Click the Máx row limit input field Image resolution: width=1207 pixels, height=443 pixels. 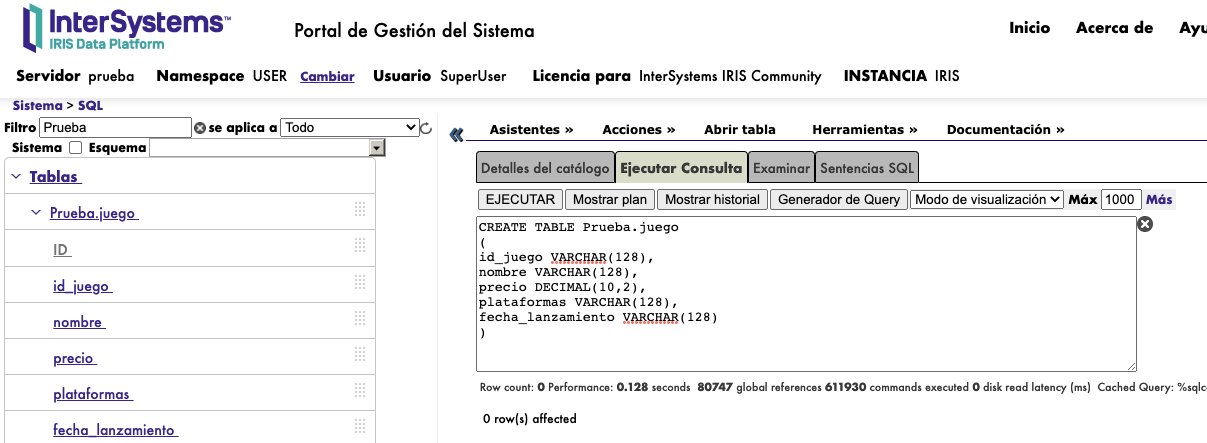coord(1120,199)
